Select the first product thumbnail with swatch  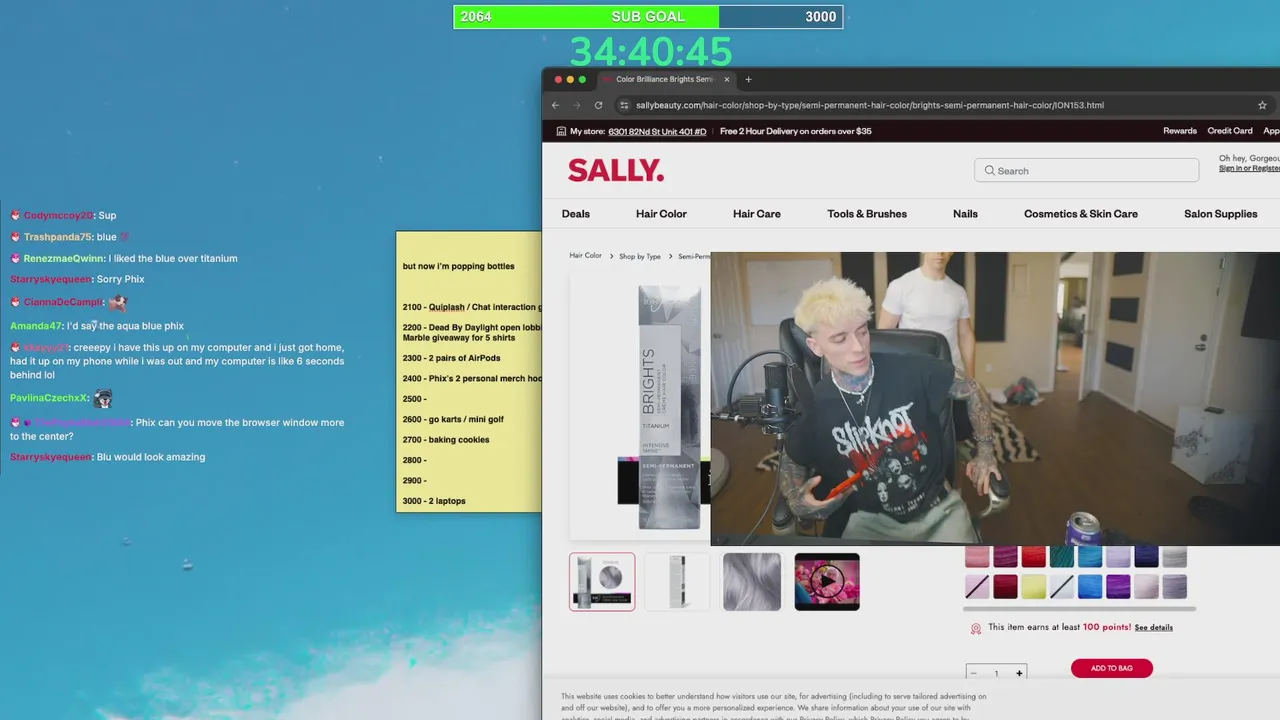tap(602, 581)
